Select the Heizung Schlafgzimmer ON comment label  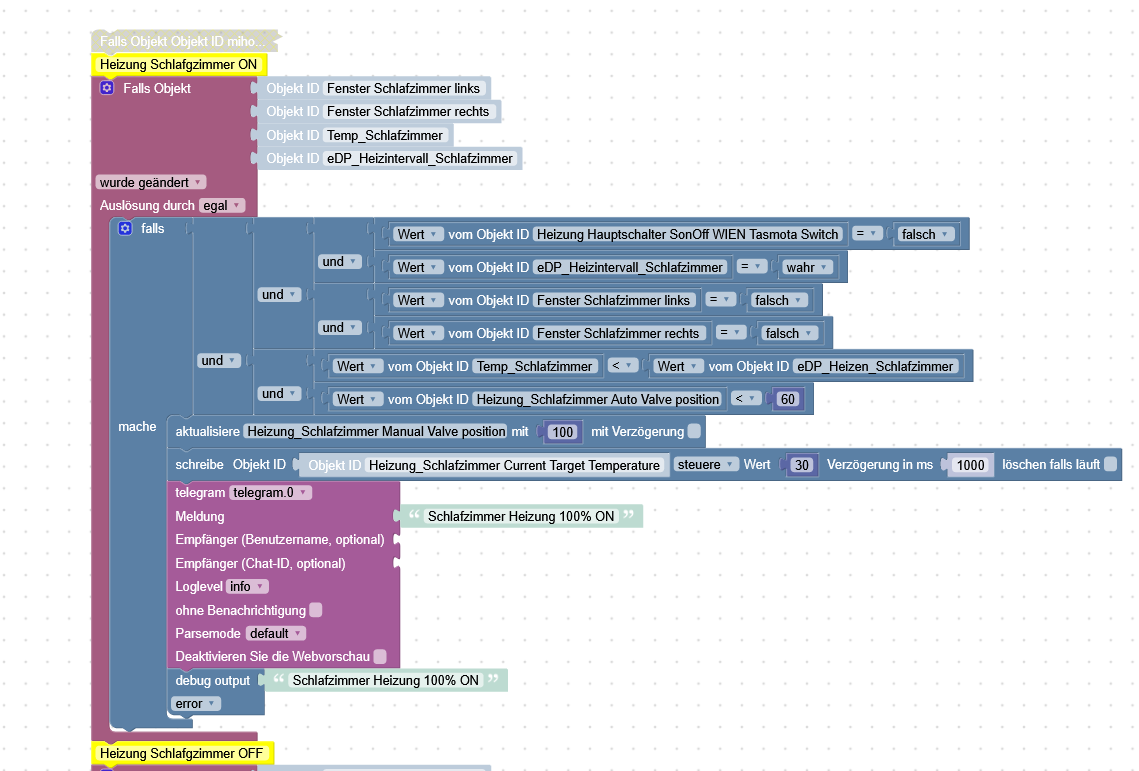click(179, 64)
